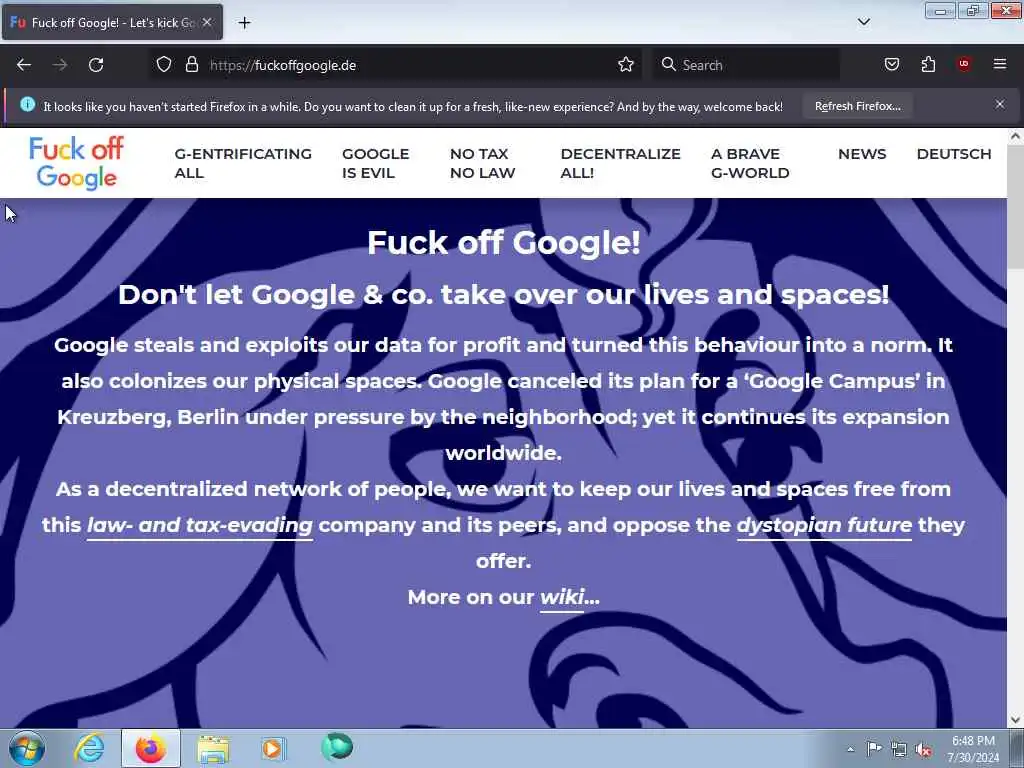Image resolution: width=1024 pixels, height=768 pixels.
Task: Open GOOGLE IS EVIL menu item
Action: (376, 163)
